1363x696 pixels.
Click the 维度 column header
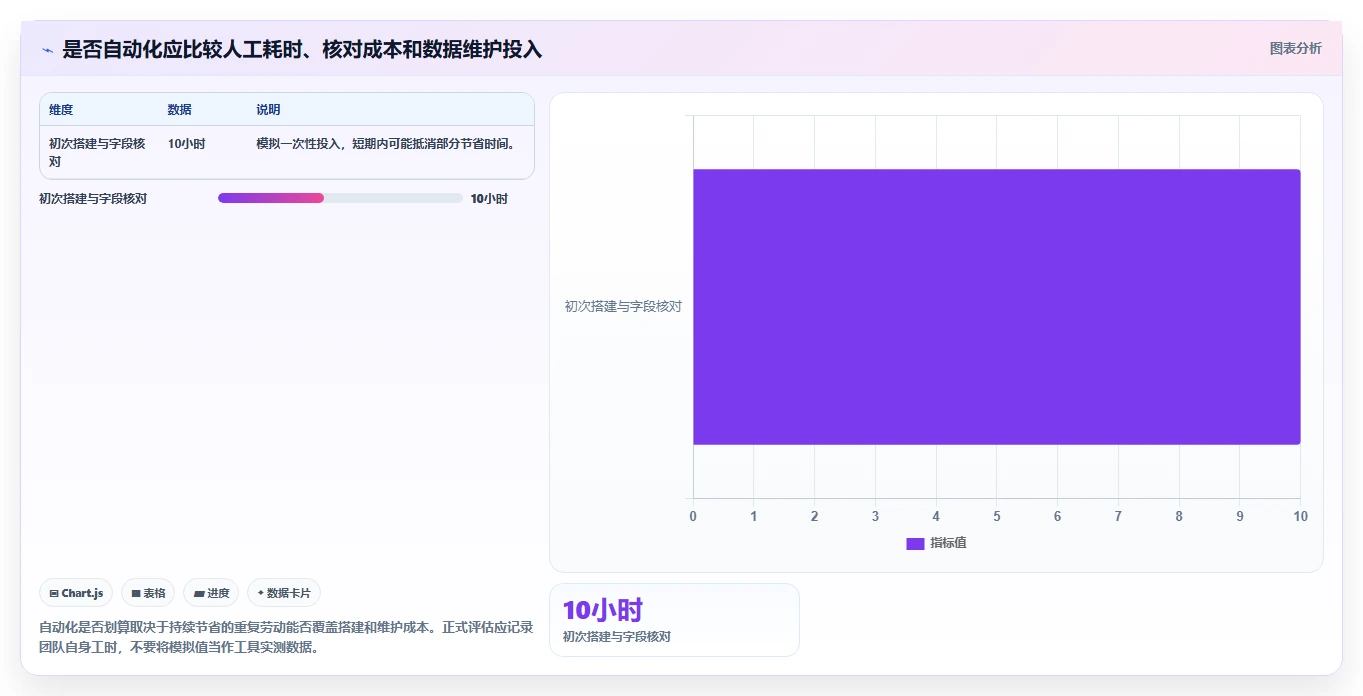point(61,110)
